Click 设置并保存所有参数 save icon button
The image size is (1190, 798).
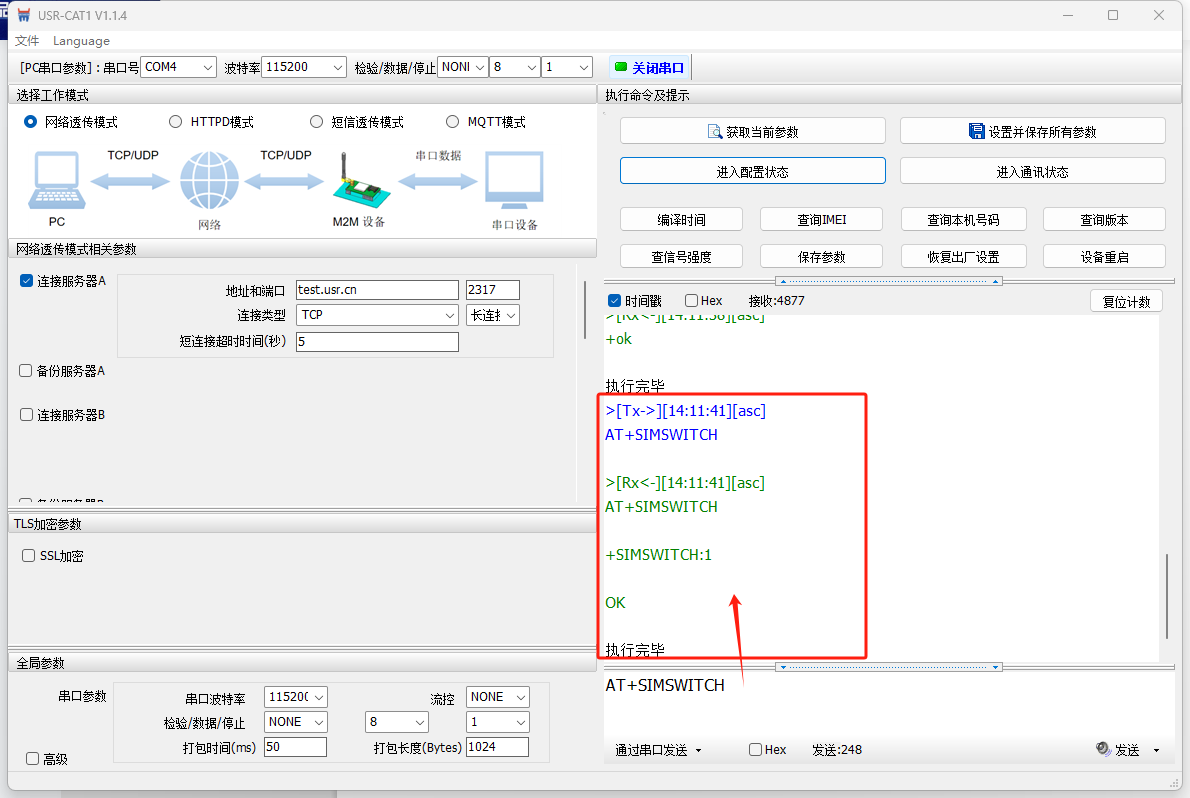(1032, 131)
